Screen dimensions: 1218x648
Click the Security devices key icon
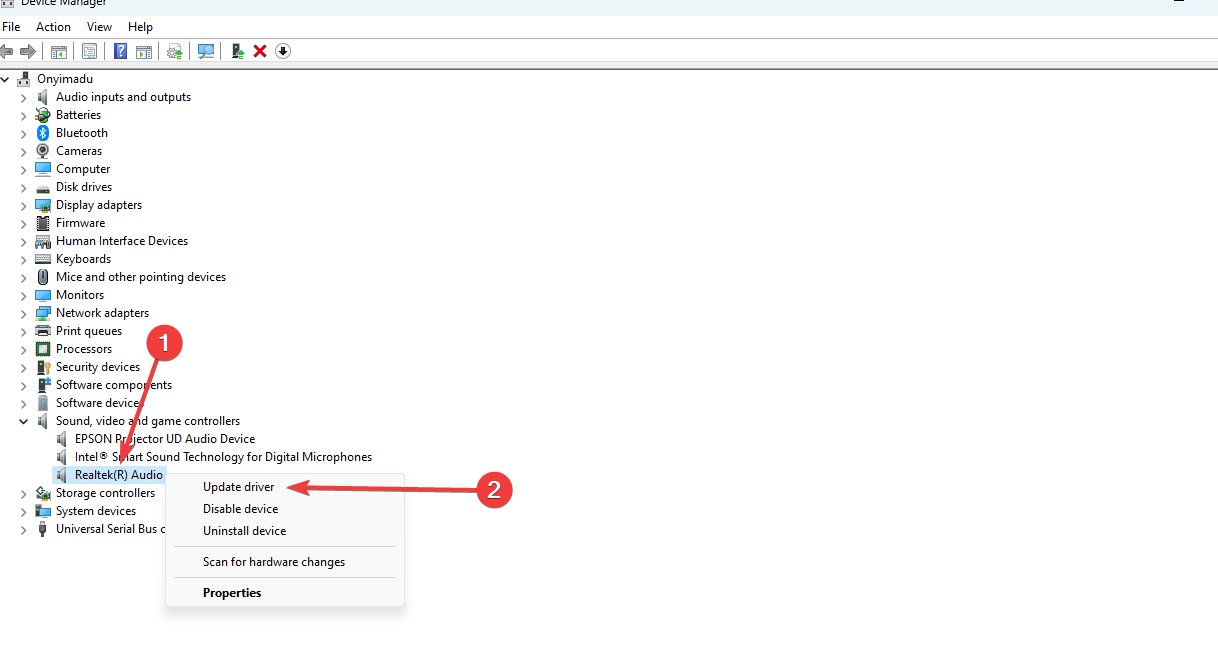point(43,367)
